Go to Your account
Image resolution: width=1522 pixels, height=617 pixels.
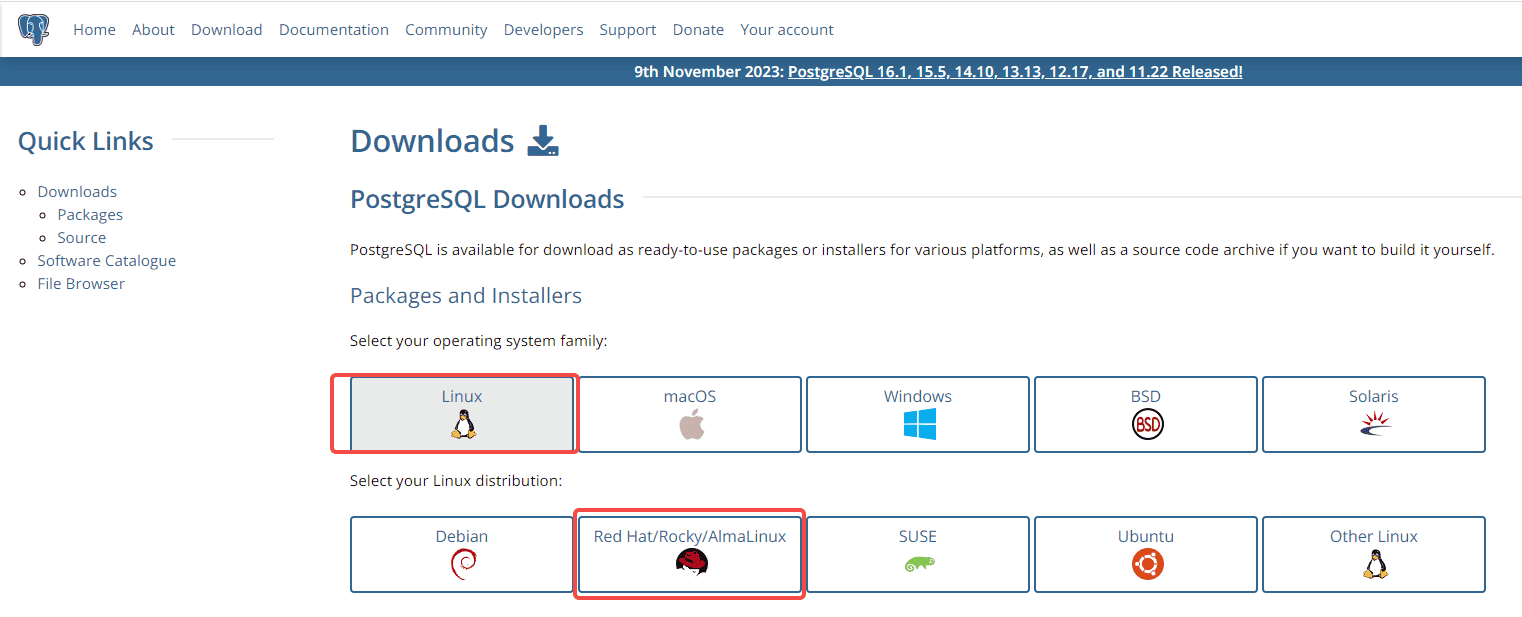coord(787,29)
